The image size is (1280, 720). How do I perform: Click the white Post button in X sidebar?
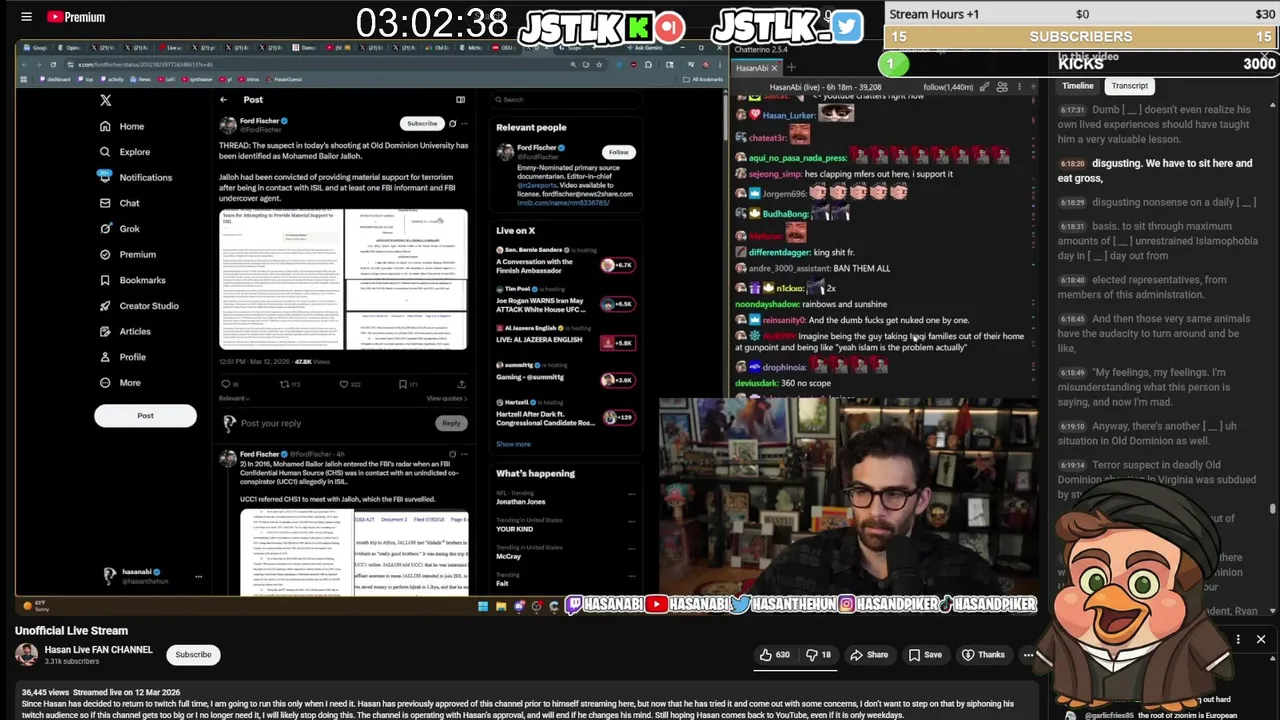pyautogui.click(x=145, y=416)
